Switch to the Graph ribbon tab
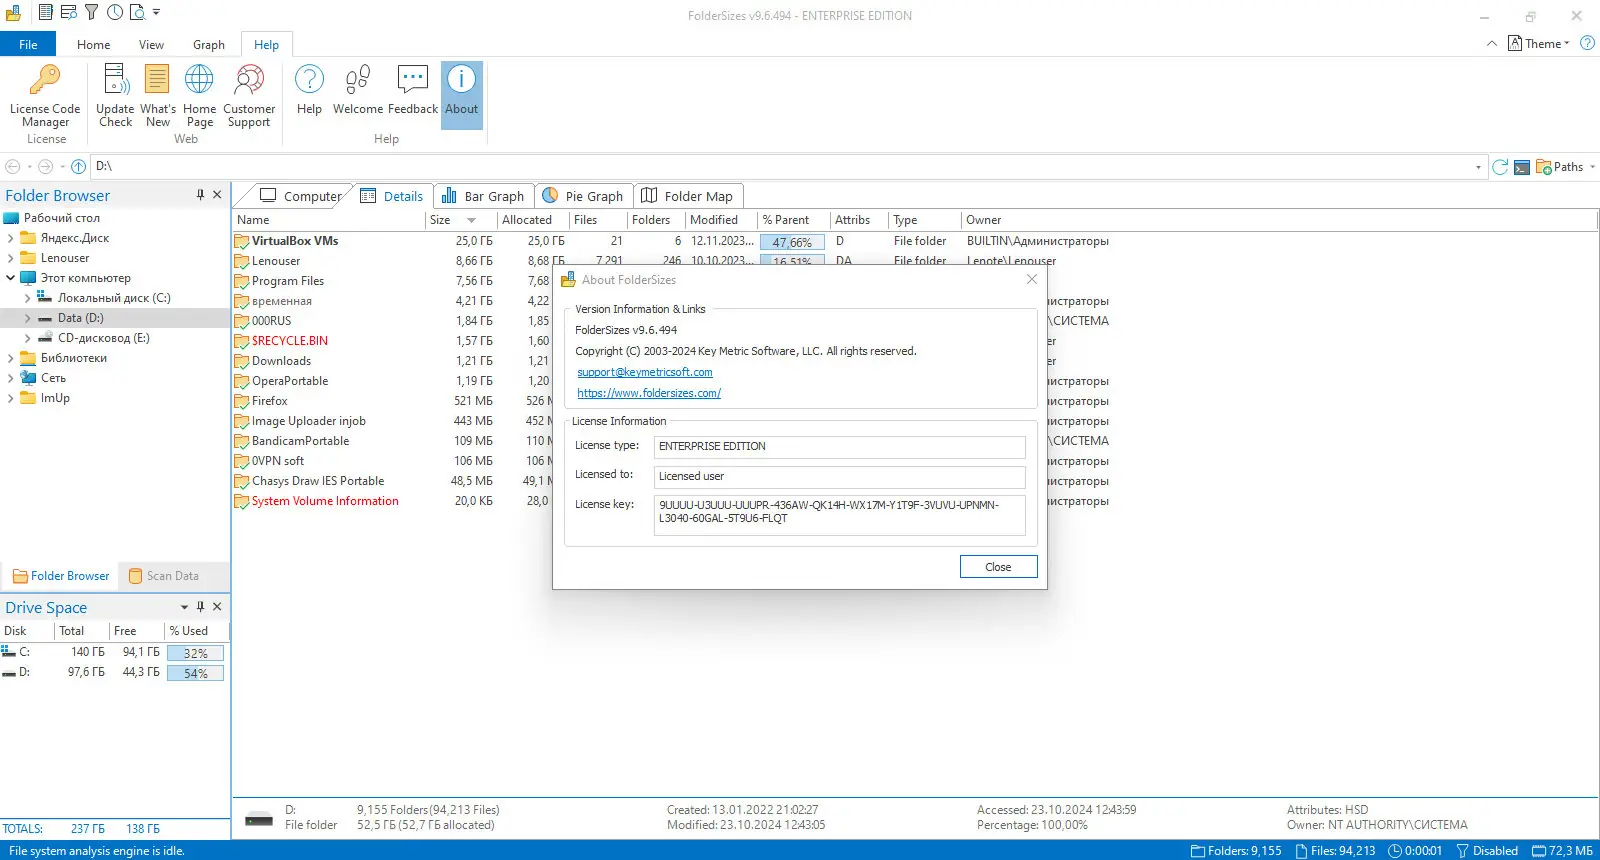The width and height of the screenshot is (1600, 860). click(x=209, y=44)
